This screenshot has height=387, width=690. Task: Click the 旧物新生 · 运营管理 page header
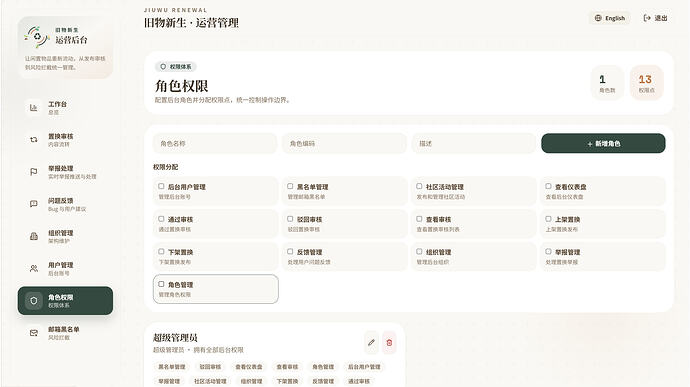point(191,23)
